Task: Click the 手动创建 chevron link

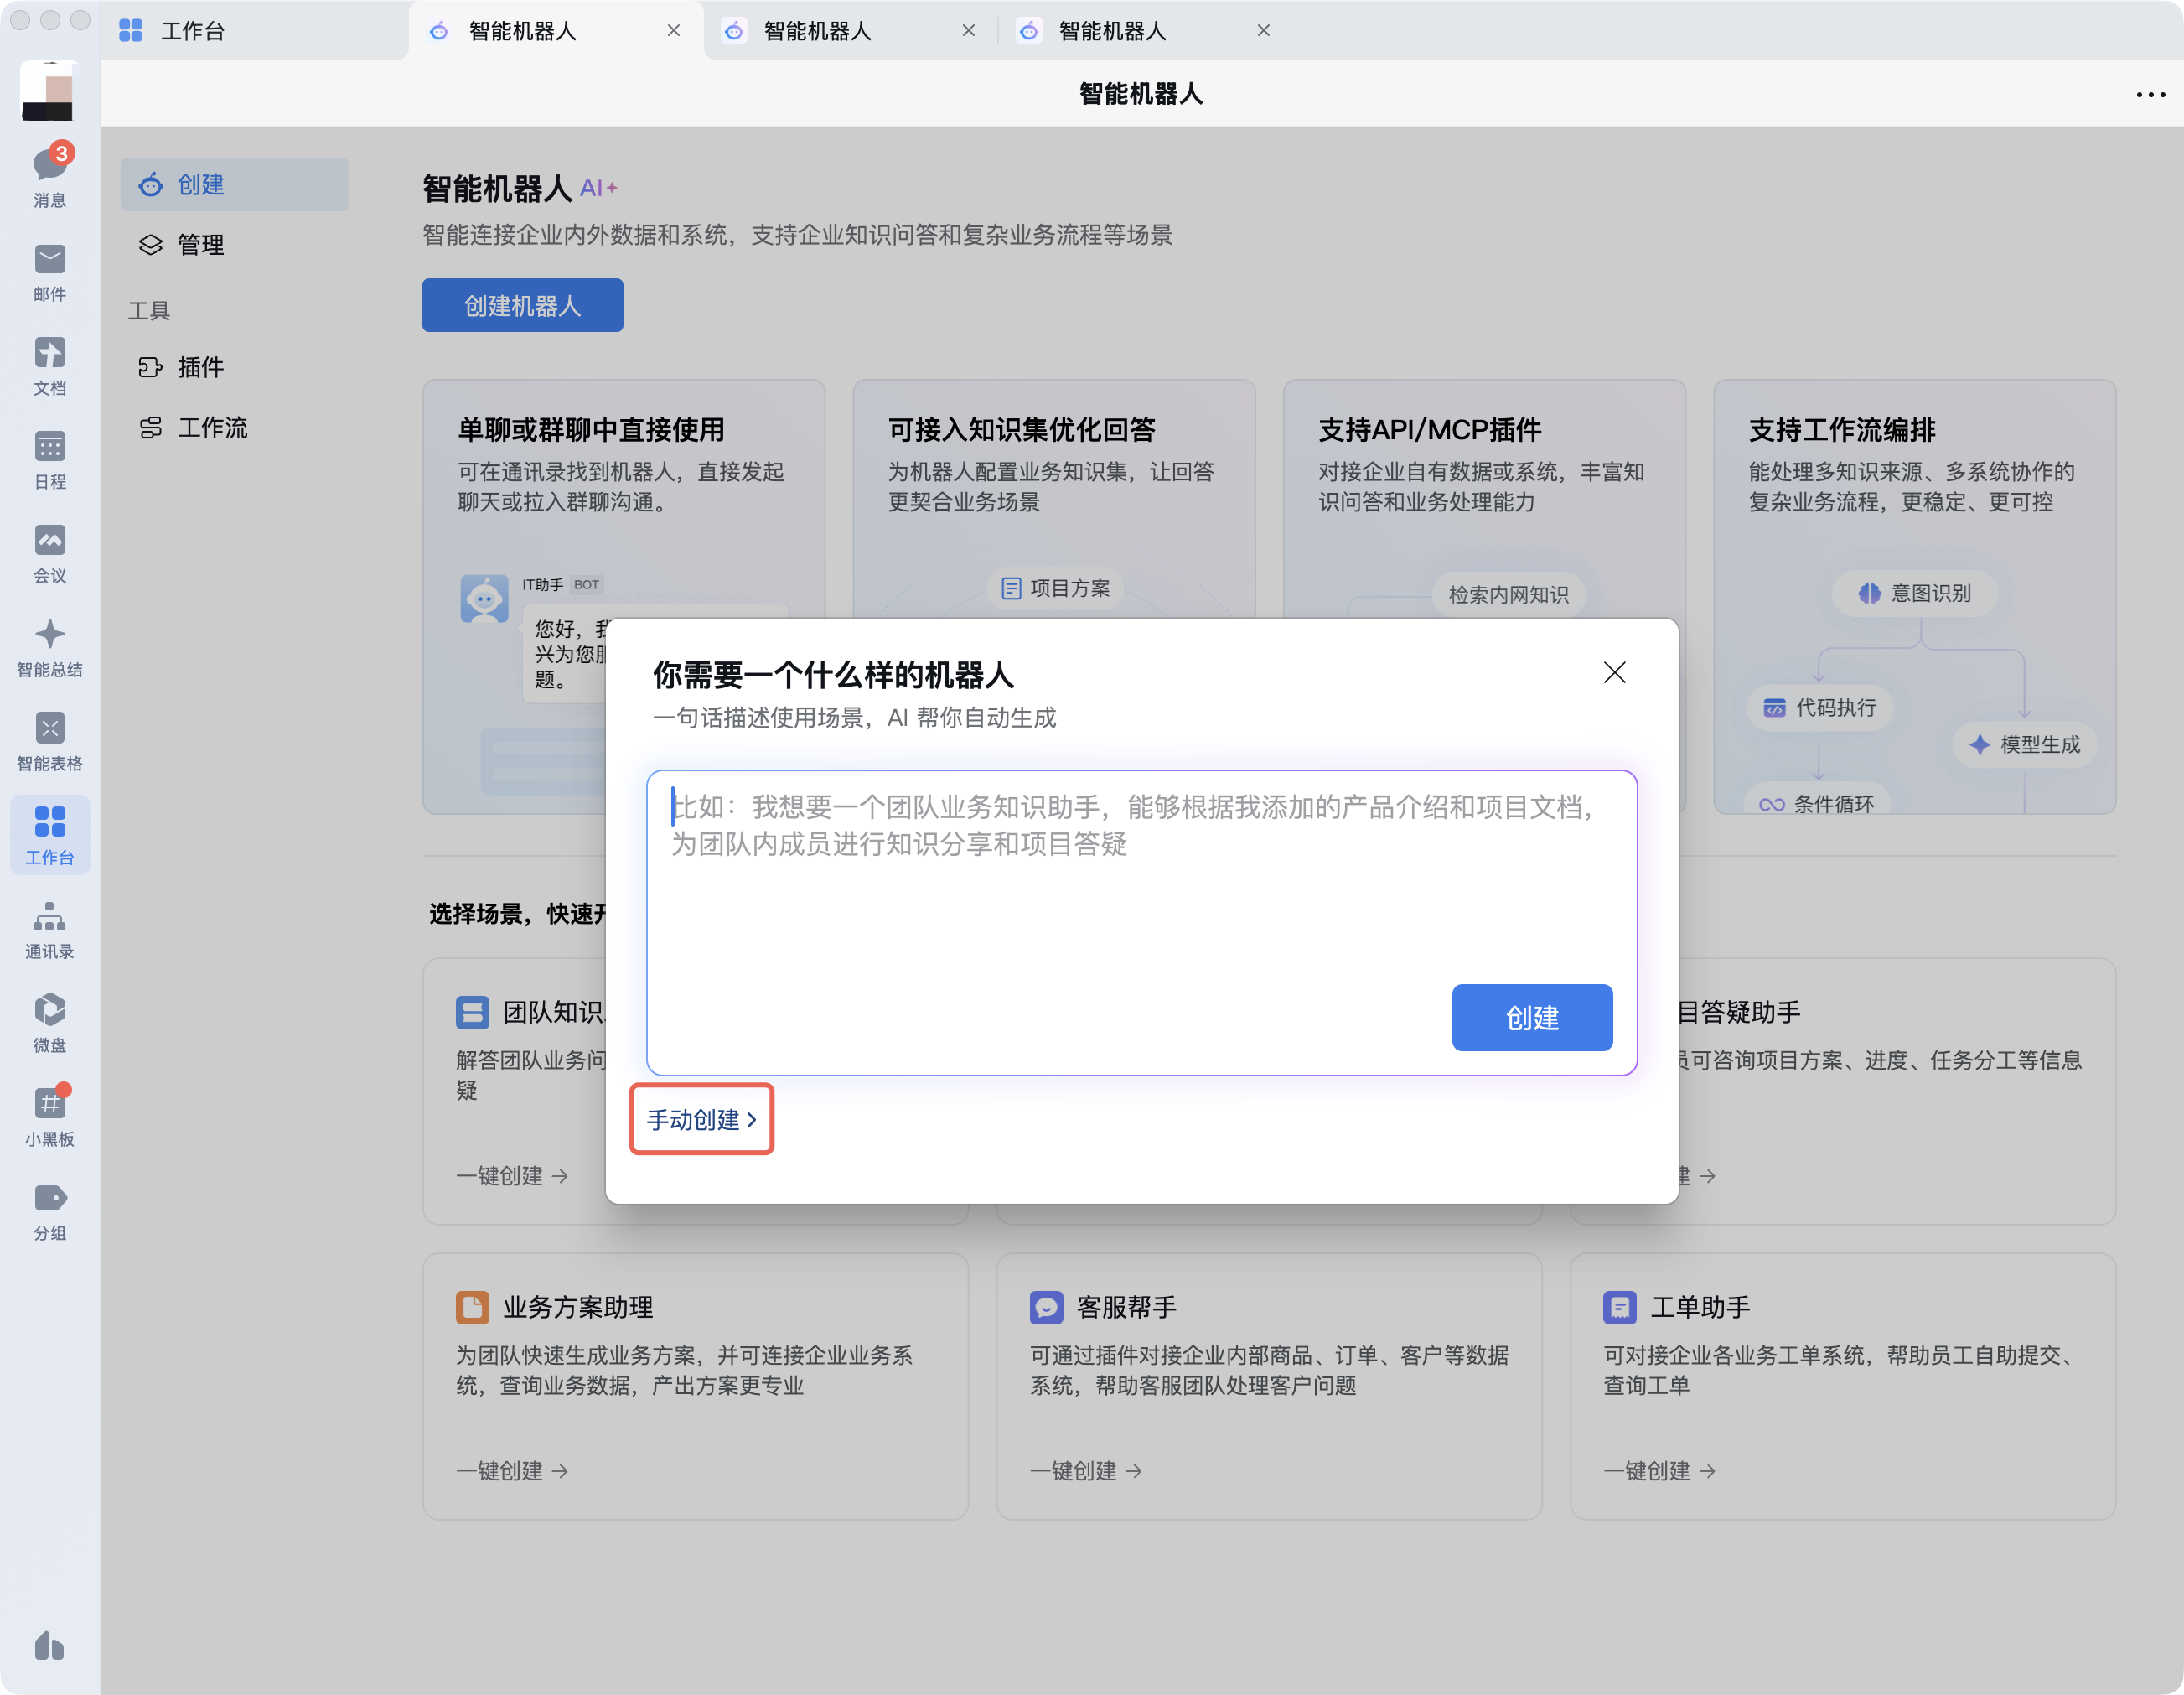Action: [701, 1120]
